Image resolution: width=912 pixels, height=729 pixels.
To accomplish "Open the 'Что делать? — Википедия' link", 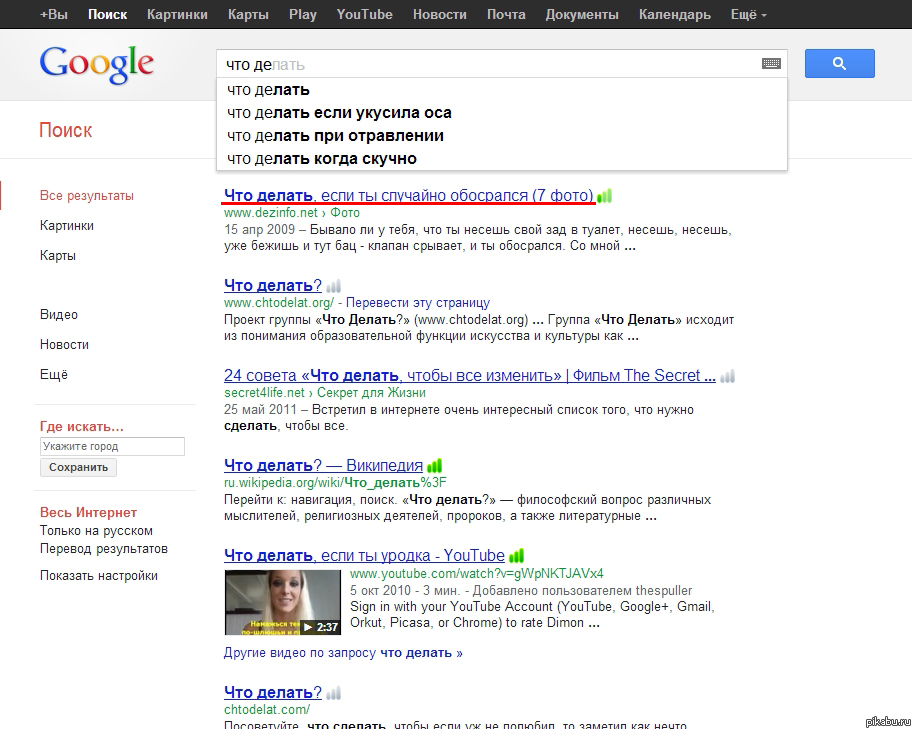I will click(x=323, y=465).
